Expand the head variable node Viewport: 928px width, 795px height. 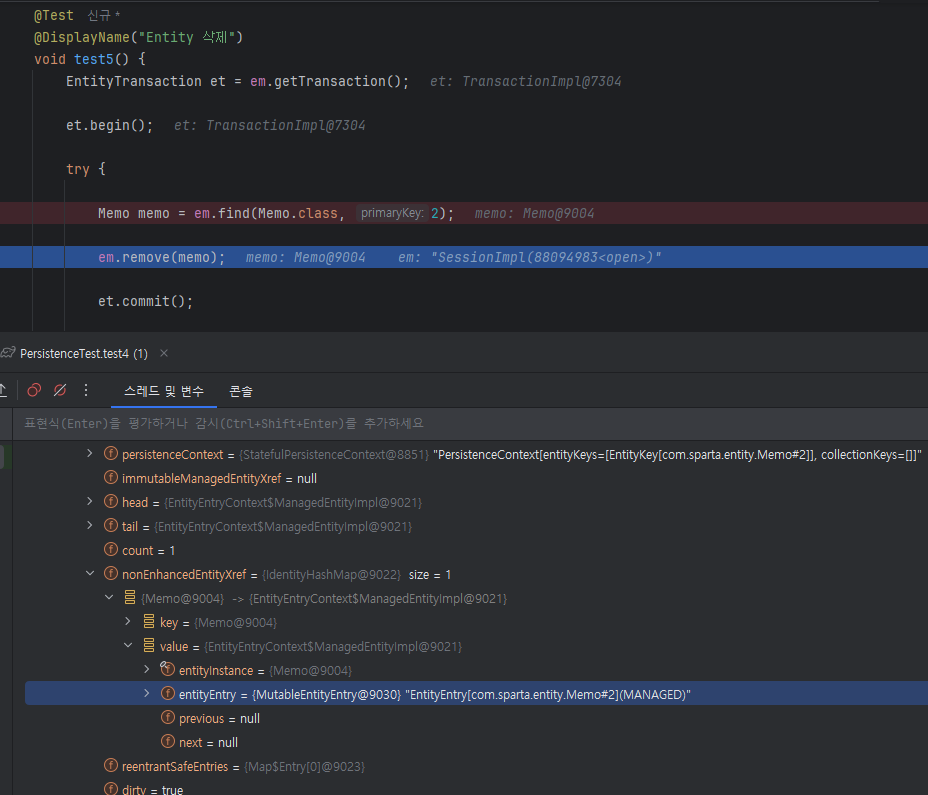point(90,501)
